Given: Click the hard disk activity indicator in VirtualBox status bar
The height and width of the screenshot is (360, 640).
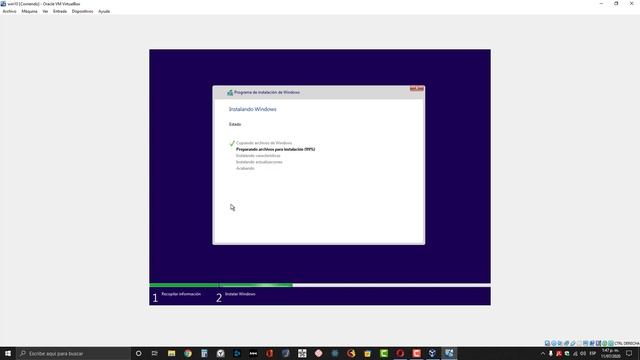Looking at the screenshot, I should 547,343.
